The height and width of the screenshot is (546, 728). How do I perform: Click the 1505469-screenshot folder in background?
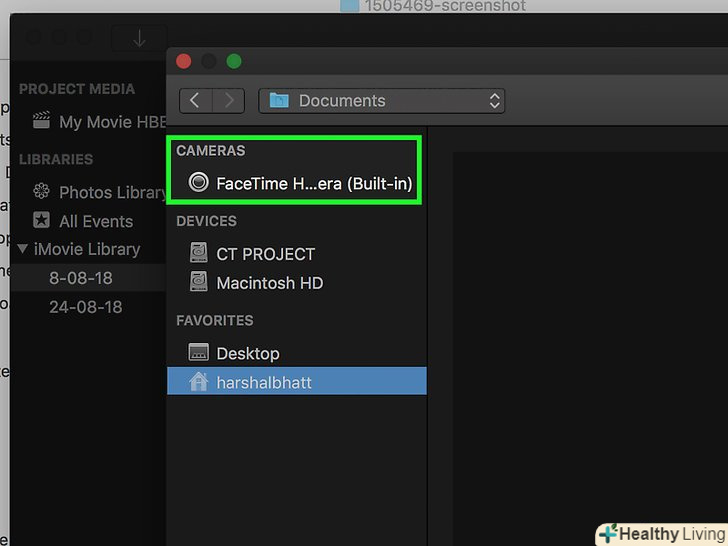point(433,6)
